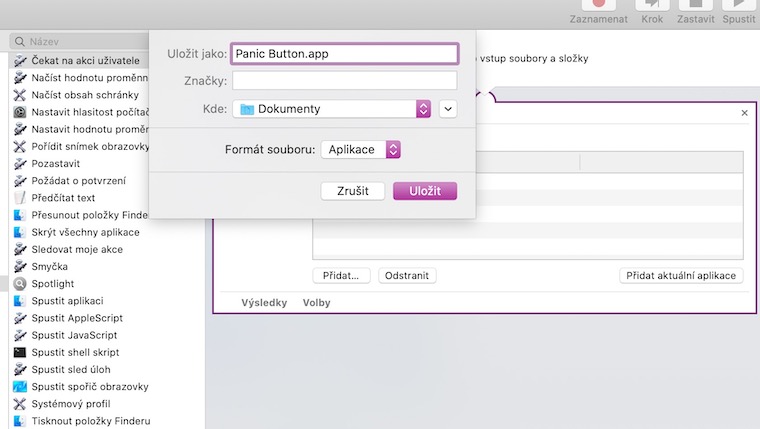Select Spustit AppleScript in the actions list
This screenshot has height=429, width=760.
pos(74,318)
